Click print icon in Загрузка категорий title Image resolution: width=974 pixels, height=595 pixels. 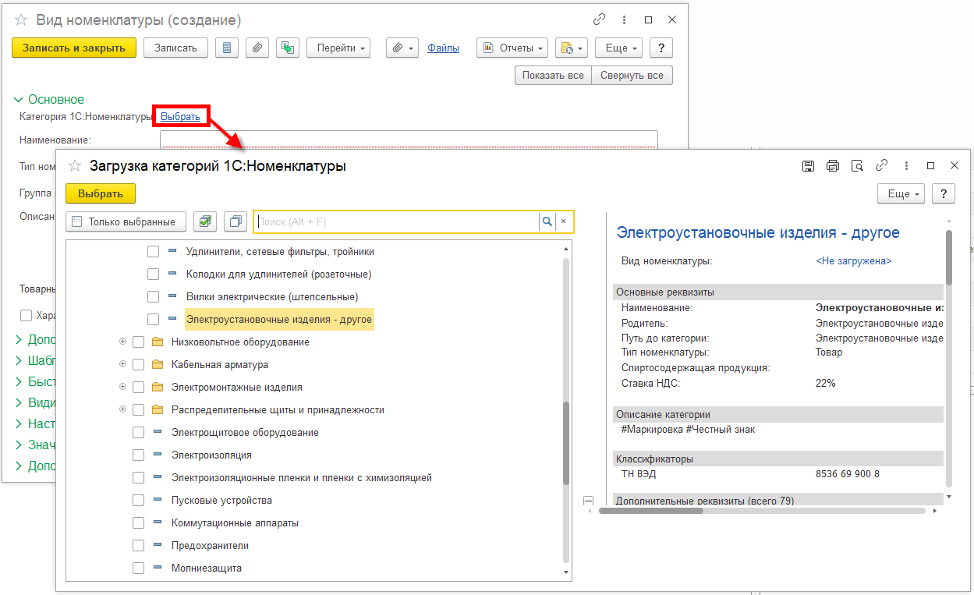pyautogui.click(x=832, y=166)
